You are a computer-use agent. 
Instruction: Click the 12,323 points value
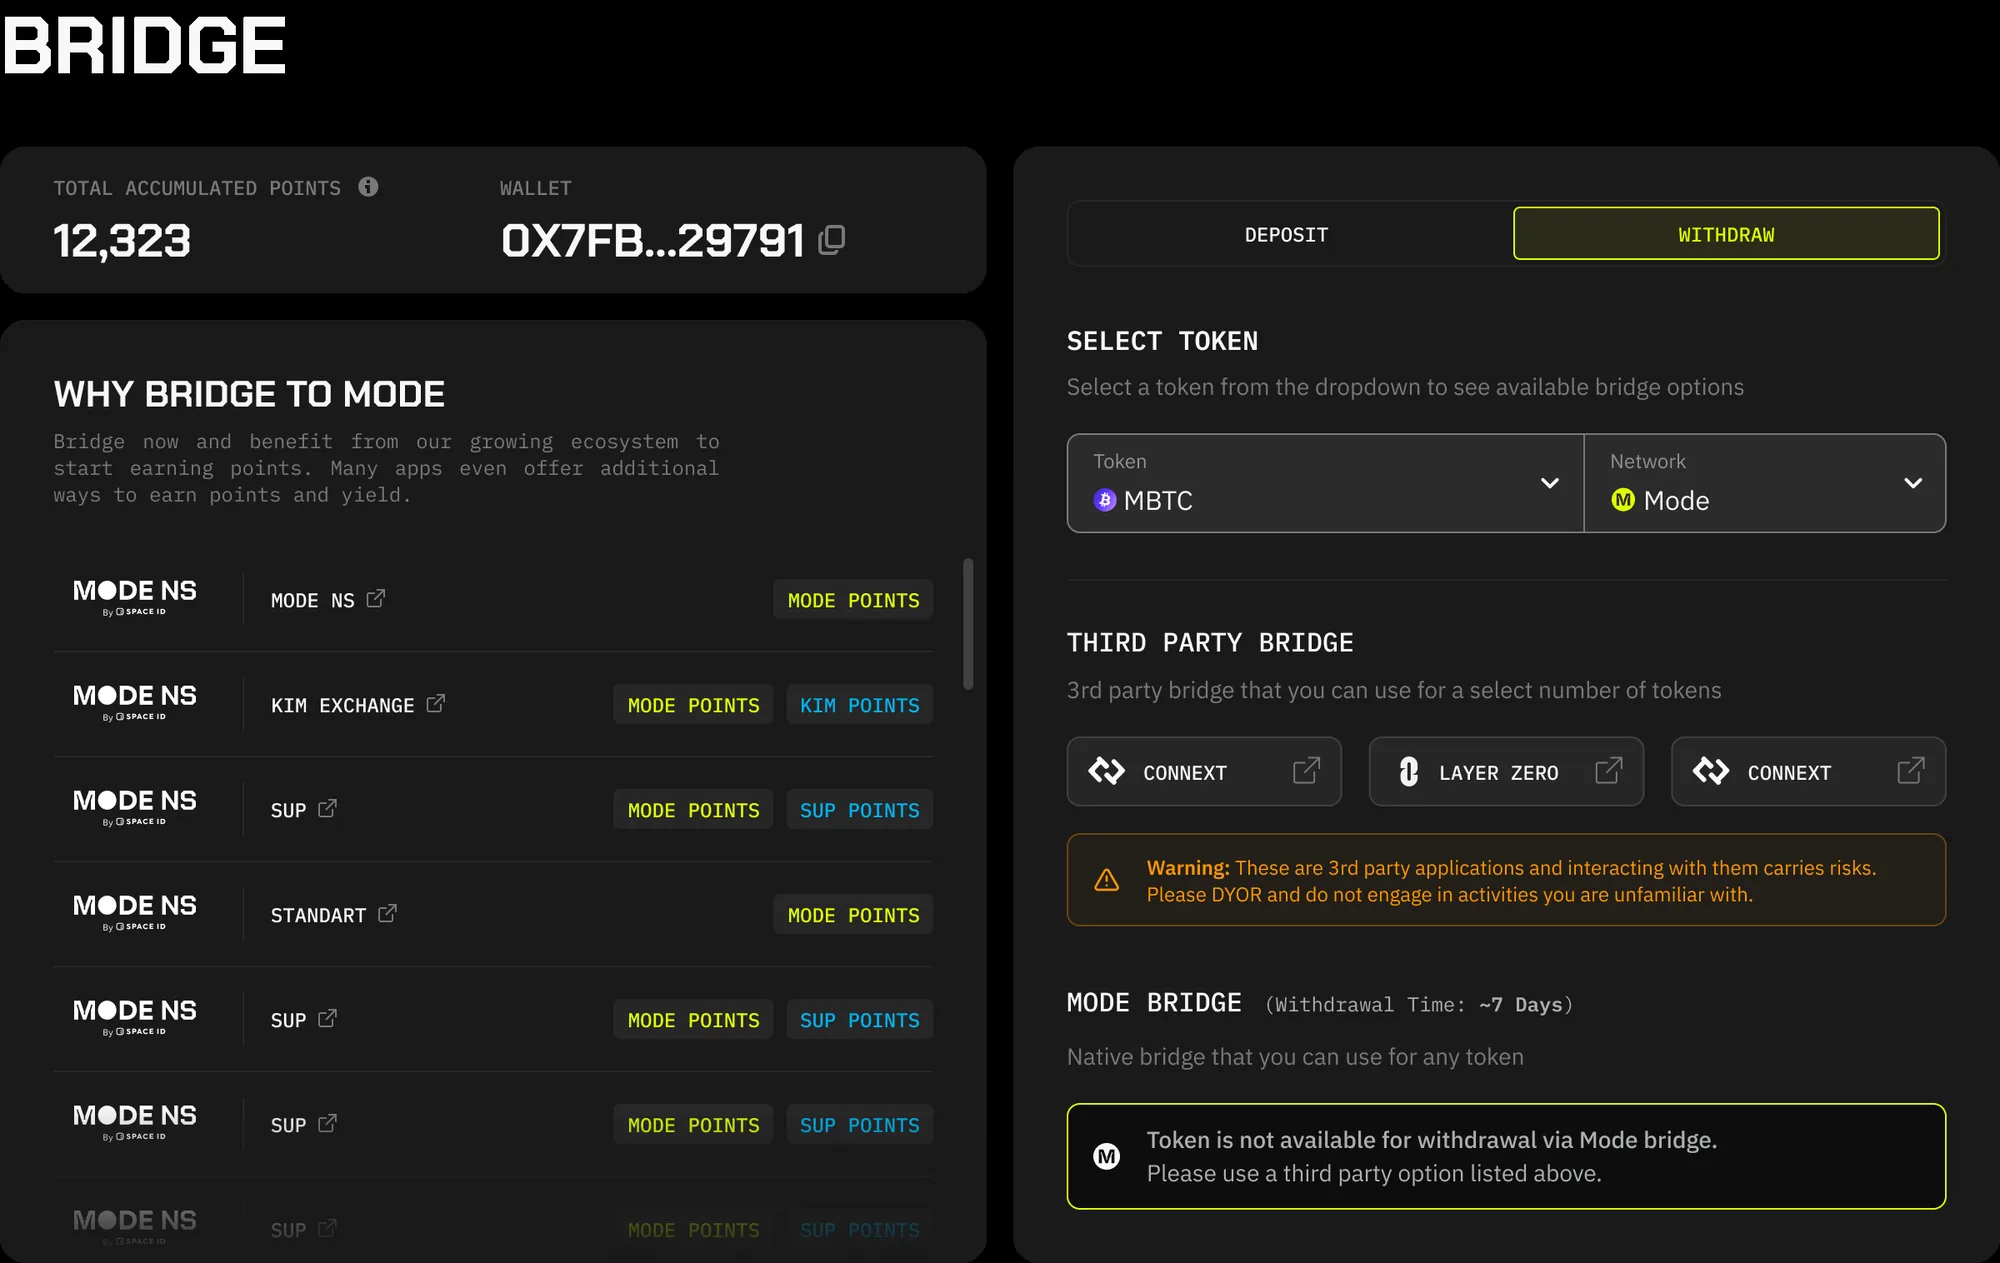point(122,241)
